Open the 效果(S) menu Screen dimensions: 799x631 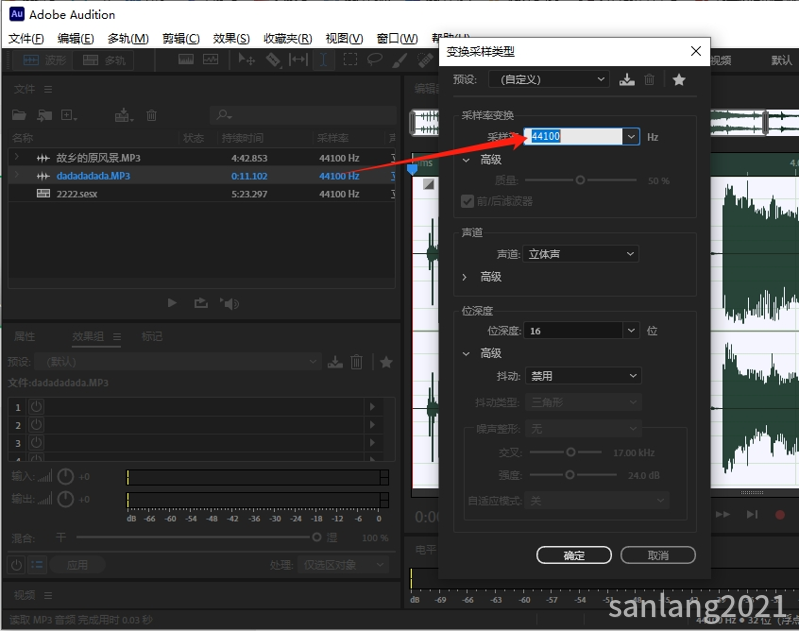point(231,39)
